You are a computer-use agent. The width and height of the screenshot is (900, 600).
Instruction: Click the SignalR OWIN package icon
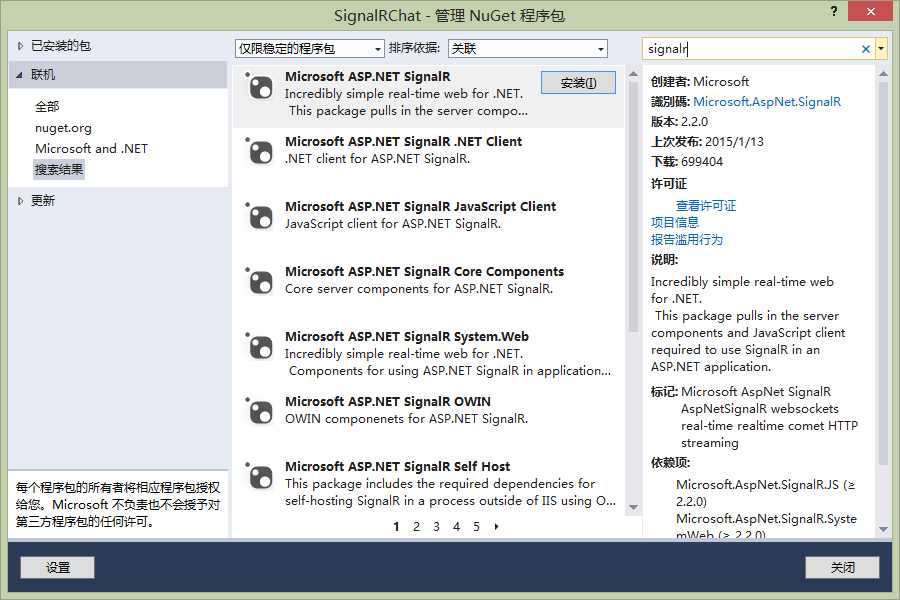coord(261,413)
